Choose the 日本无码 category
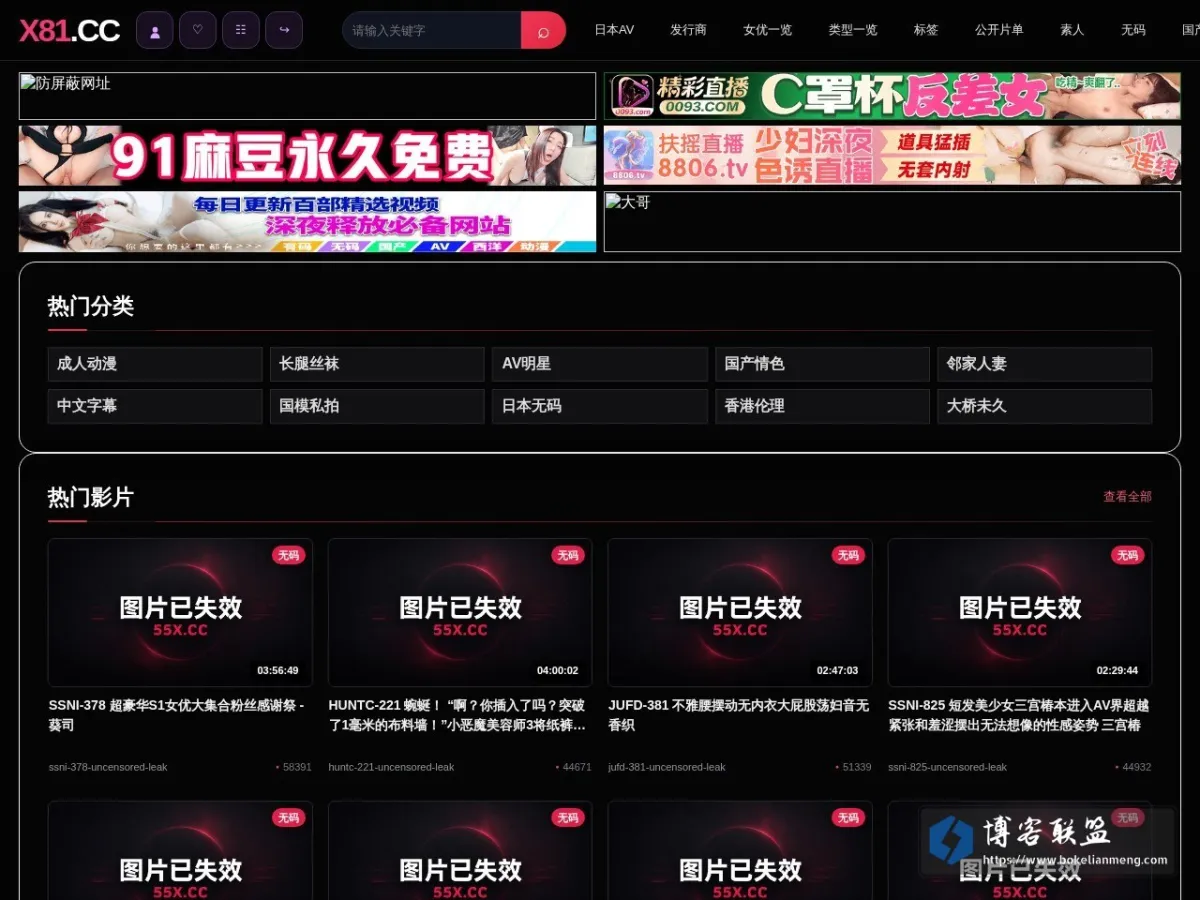 [600, 406]
